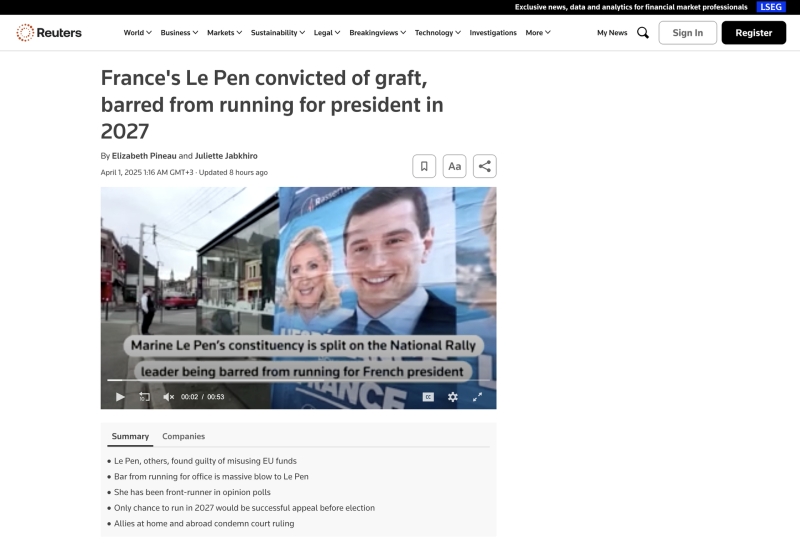The image size is (800, 547).
Task: Switch to the Companies tab
Action: click(x=183, y=436)
